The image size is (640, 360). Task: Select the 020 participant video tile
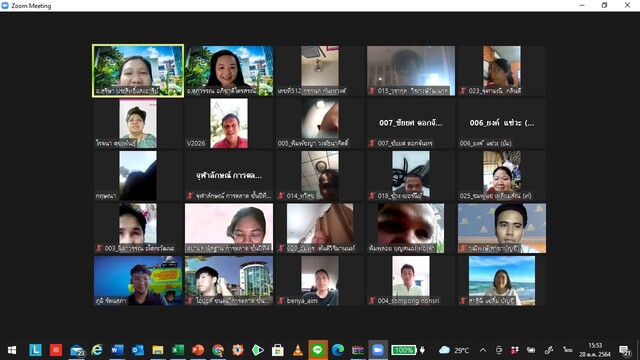(x=320, y=228)
